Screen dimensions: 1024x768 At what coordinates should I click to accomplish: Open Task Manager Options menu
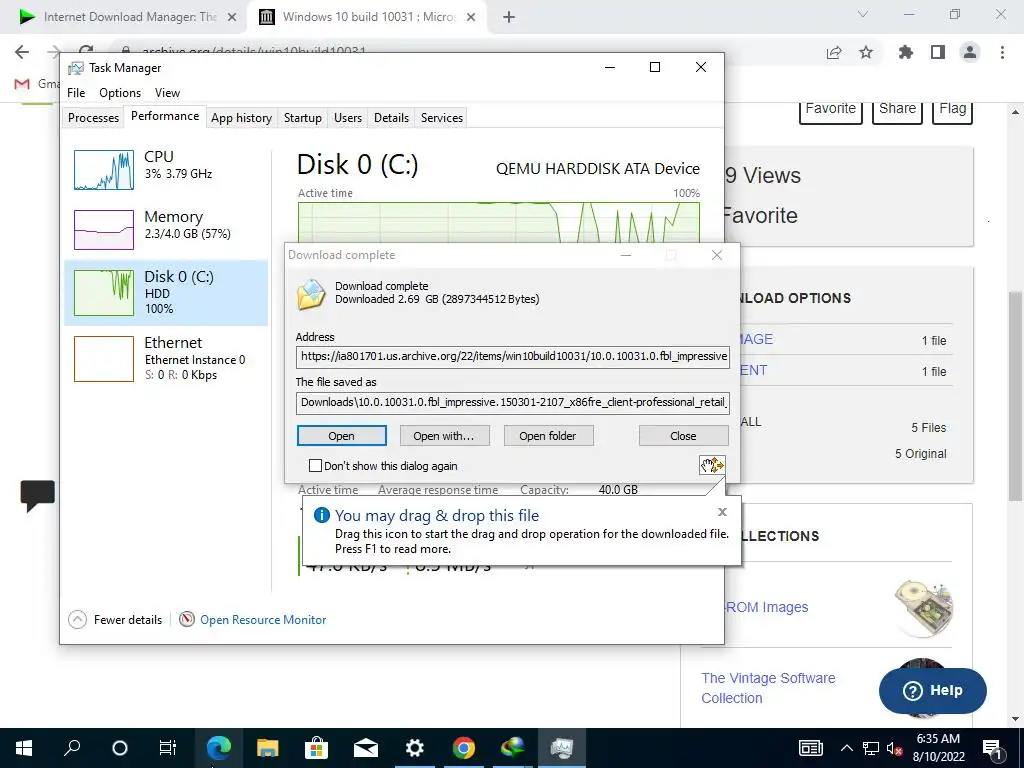click(120, 93)
